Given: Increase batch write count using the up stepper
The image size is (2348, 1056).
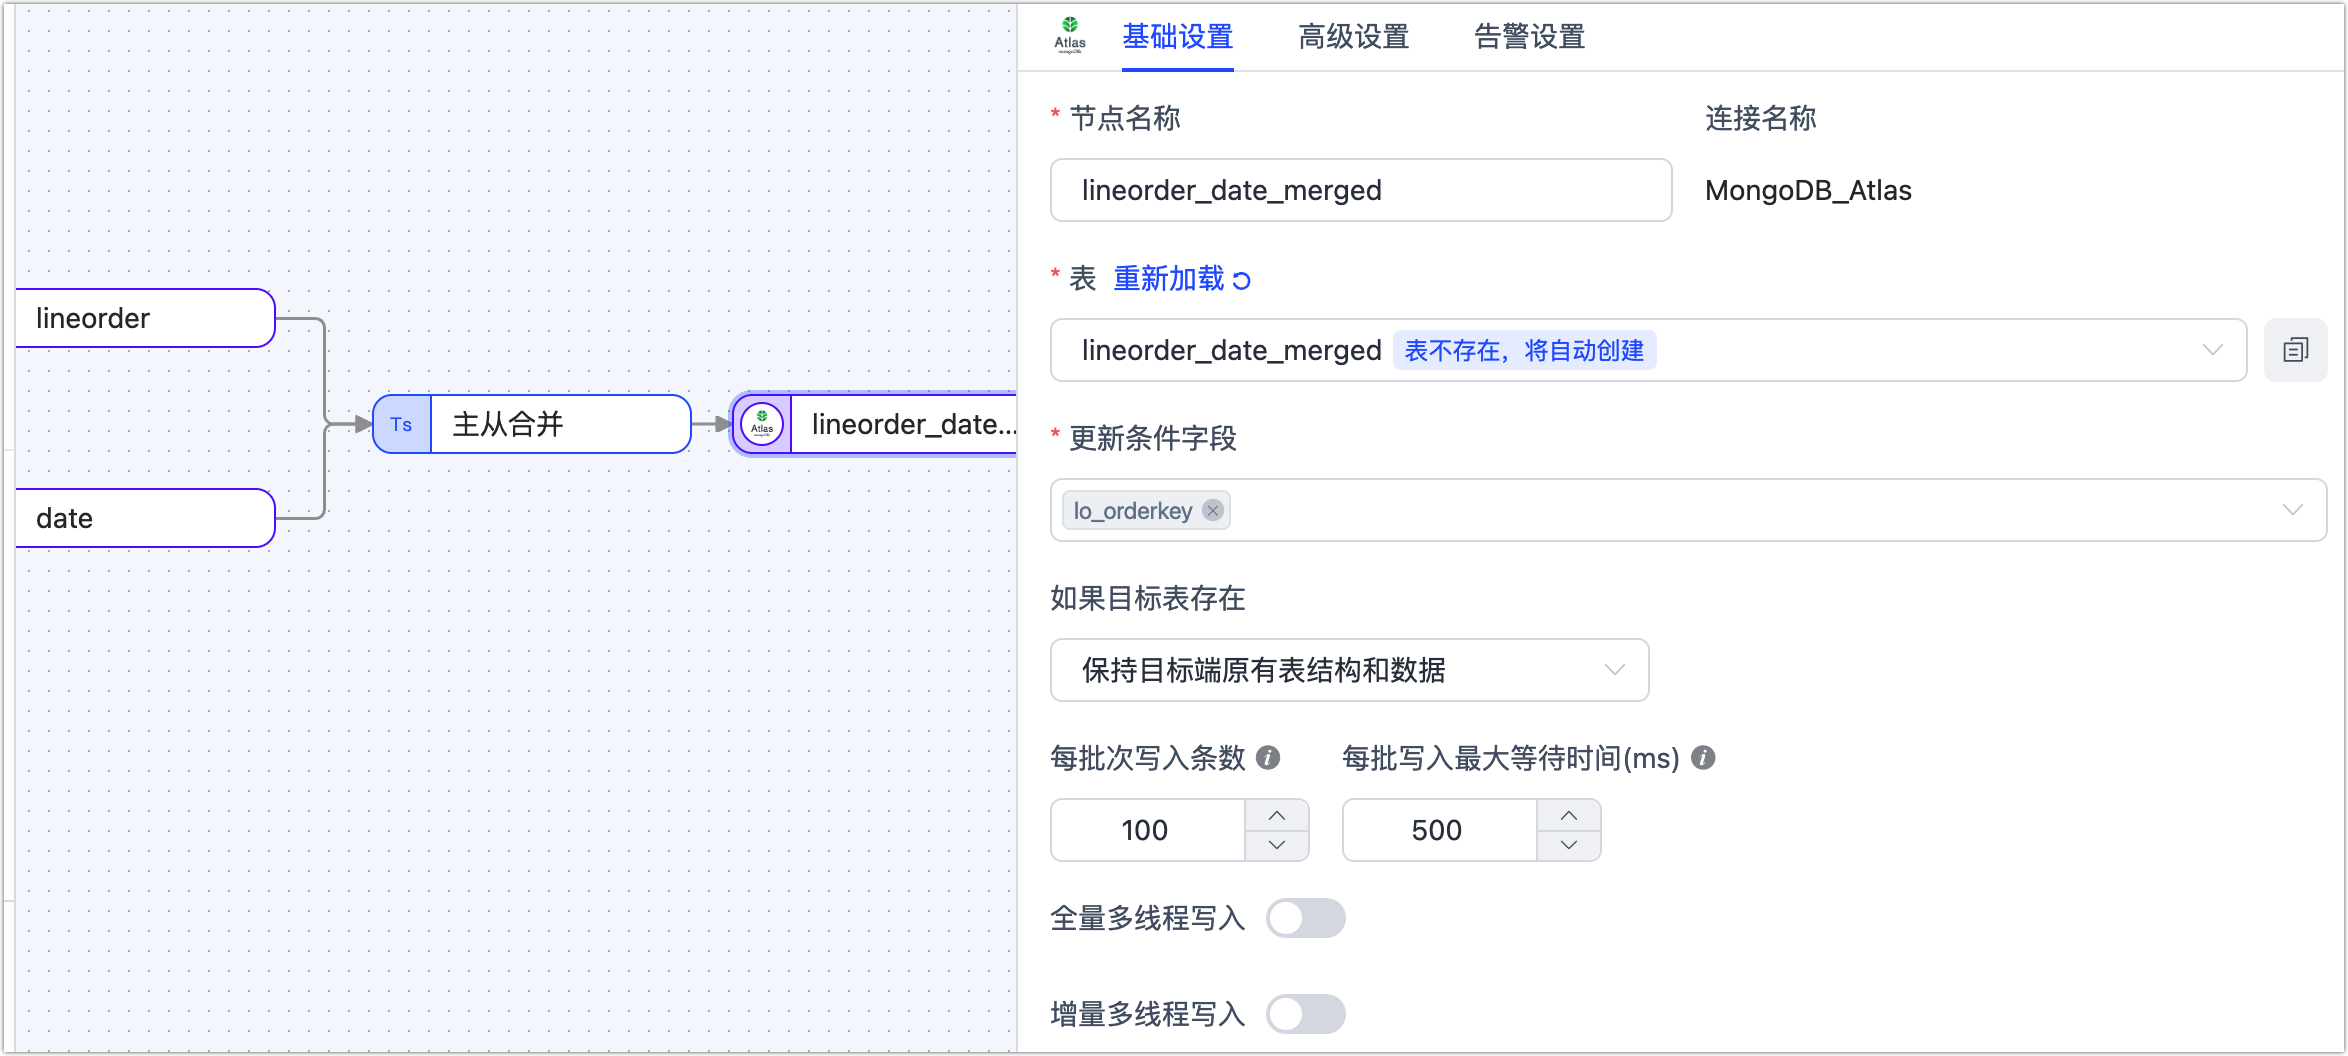Looking at the screenshot, I should 1277,815.
